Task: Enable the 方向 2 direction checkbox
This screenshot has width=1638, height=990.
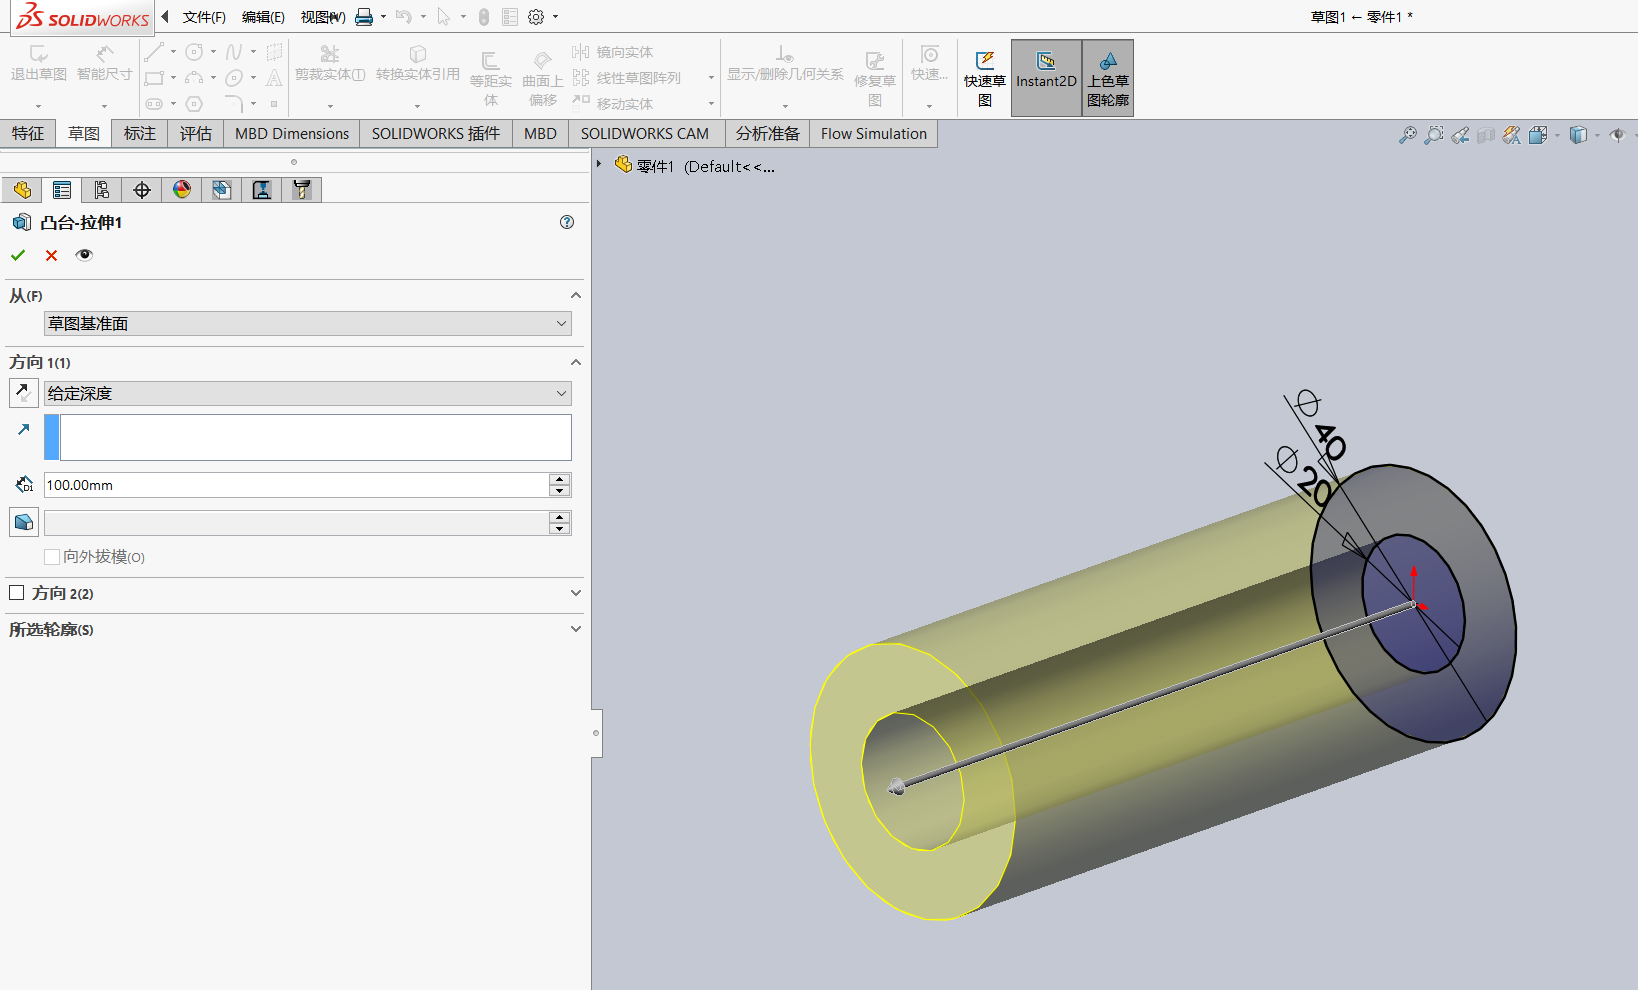Action: (16, 592)
